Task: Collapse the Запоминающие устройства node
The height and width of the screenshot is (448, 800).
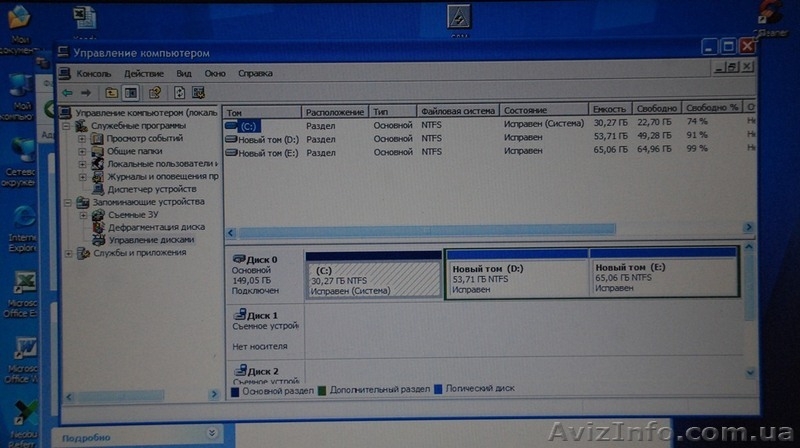Action: [x=67, y=202]
